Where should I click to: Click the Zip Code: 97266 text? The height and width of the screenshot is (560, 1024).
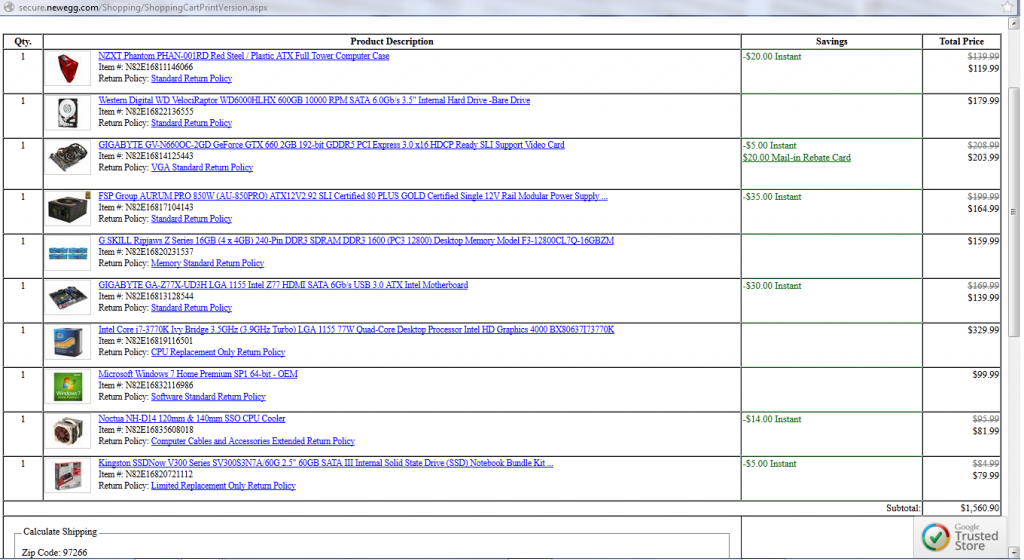(54, 552)
